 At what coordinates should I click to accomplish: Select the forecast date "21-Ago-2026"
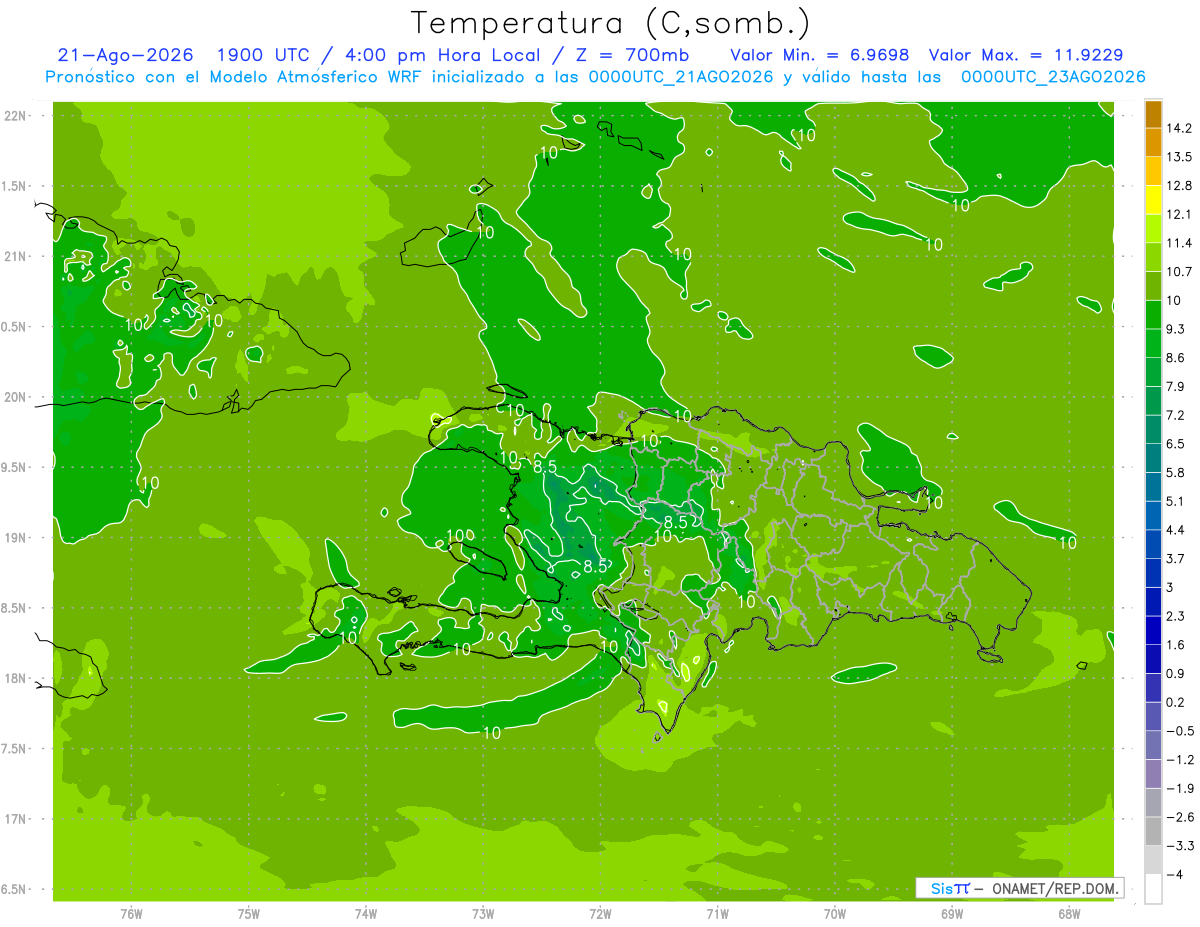coord(125,55)
